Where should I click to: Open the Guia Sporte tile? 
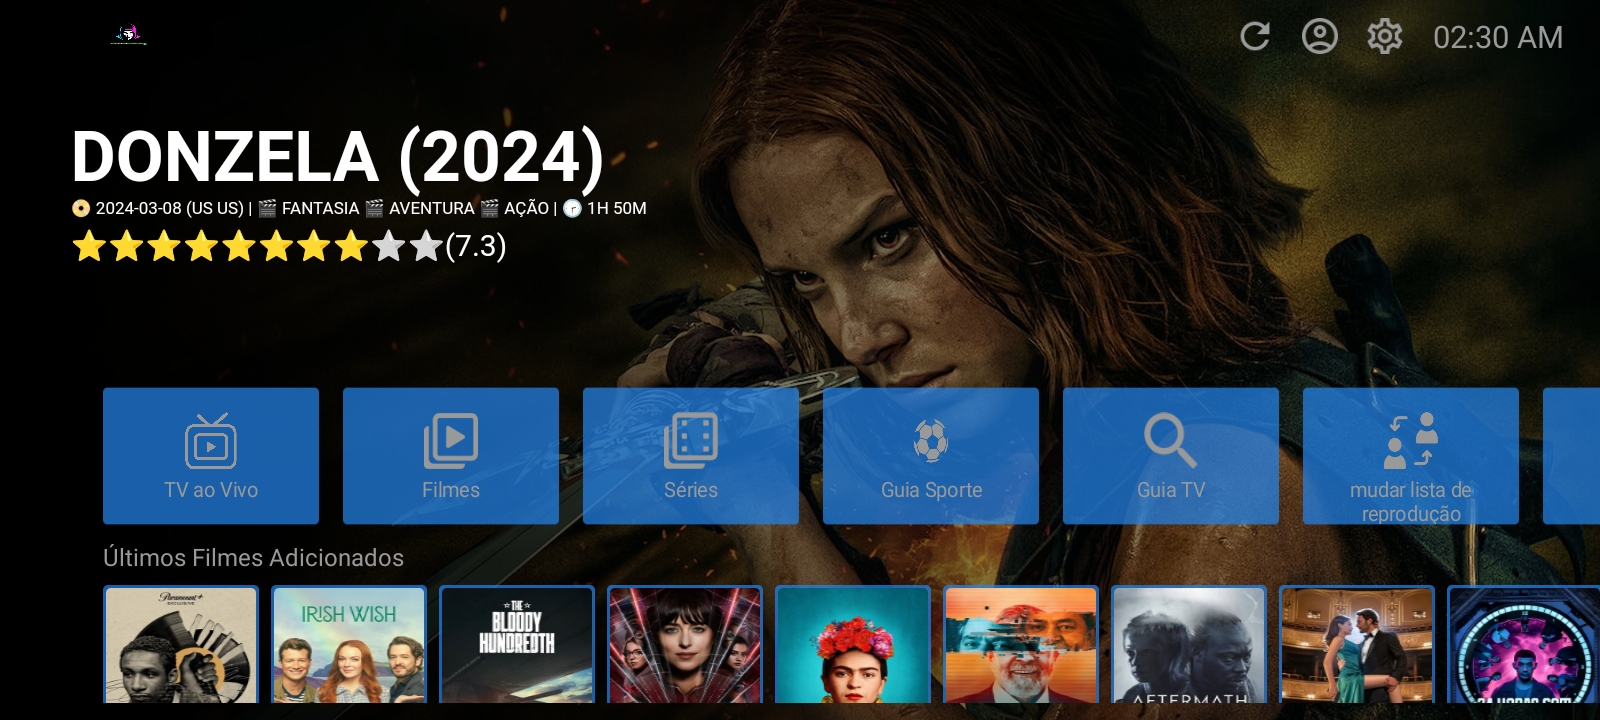pyautogui.click(x=931, y=456)
